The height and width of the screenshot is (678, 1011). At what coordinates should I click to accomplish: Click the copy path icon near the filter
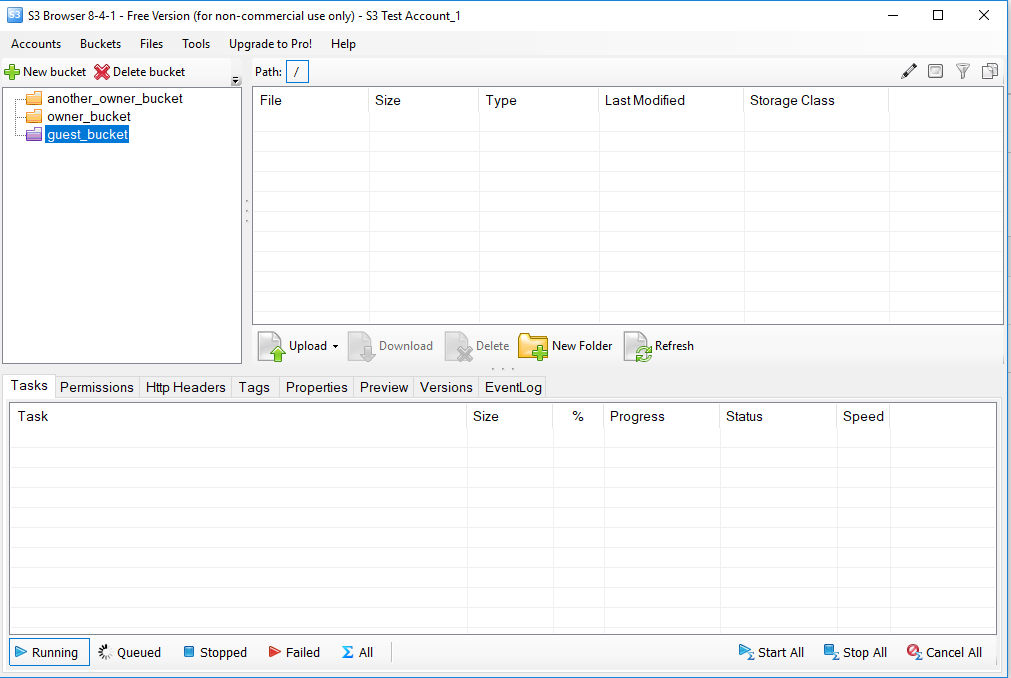click(989, 71)
